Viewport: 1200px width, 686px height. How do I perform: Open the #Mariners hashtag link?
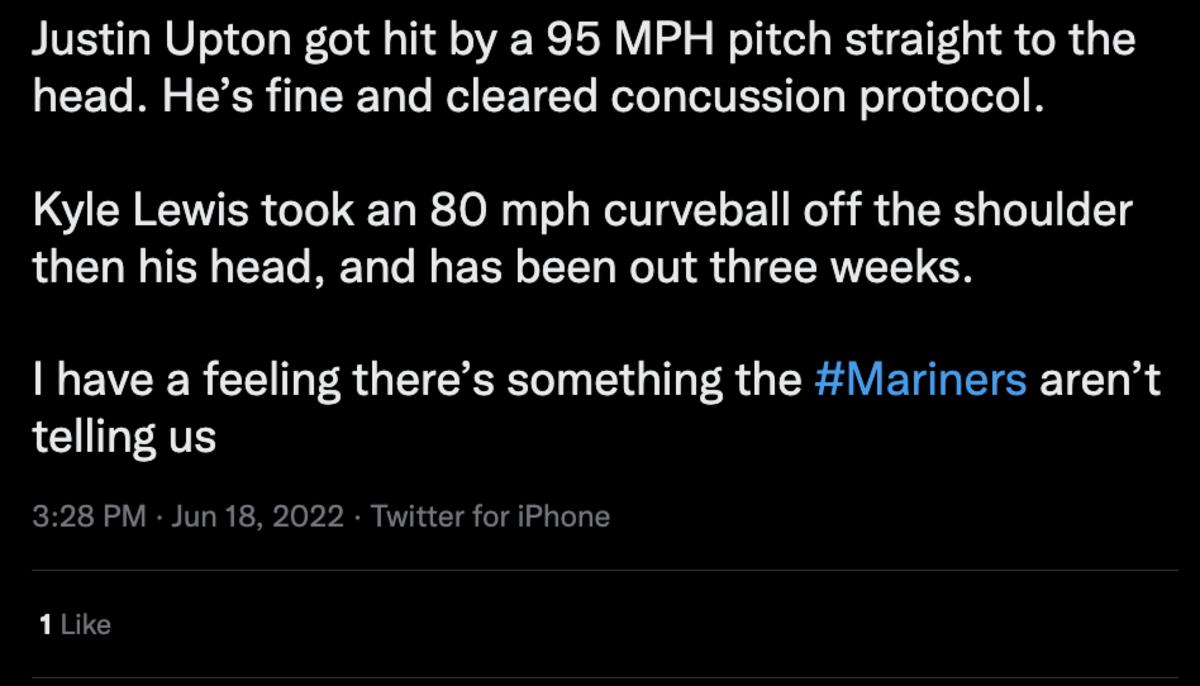click(x=920, y=381)
